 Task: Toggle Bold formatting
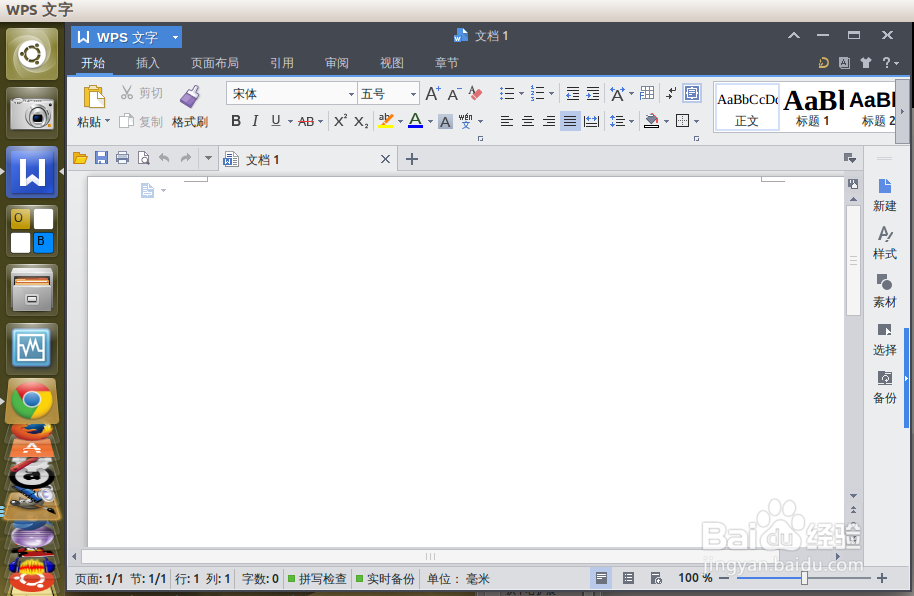point(236,121)
